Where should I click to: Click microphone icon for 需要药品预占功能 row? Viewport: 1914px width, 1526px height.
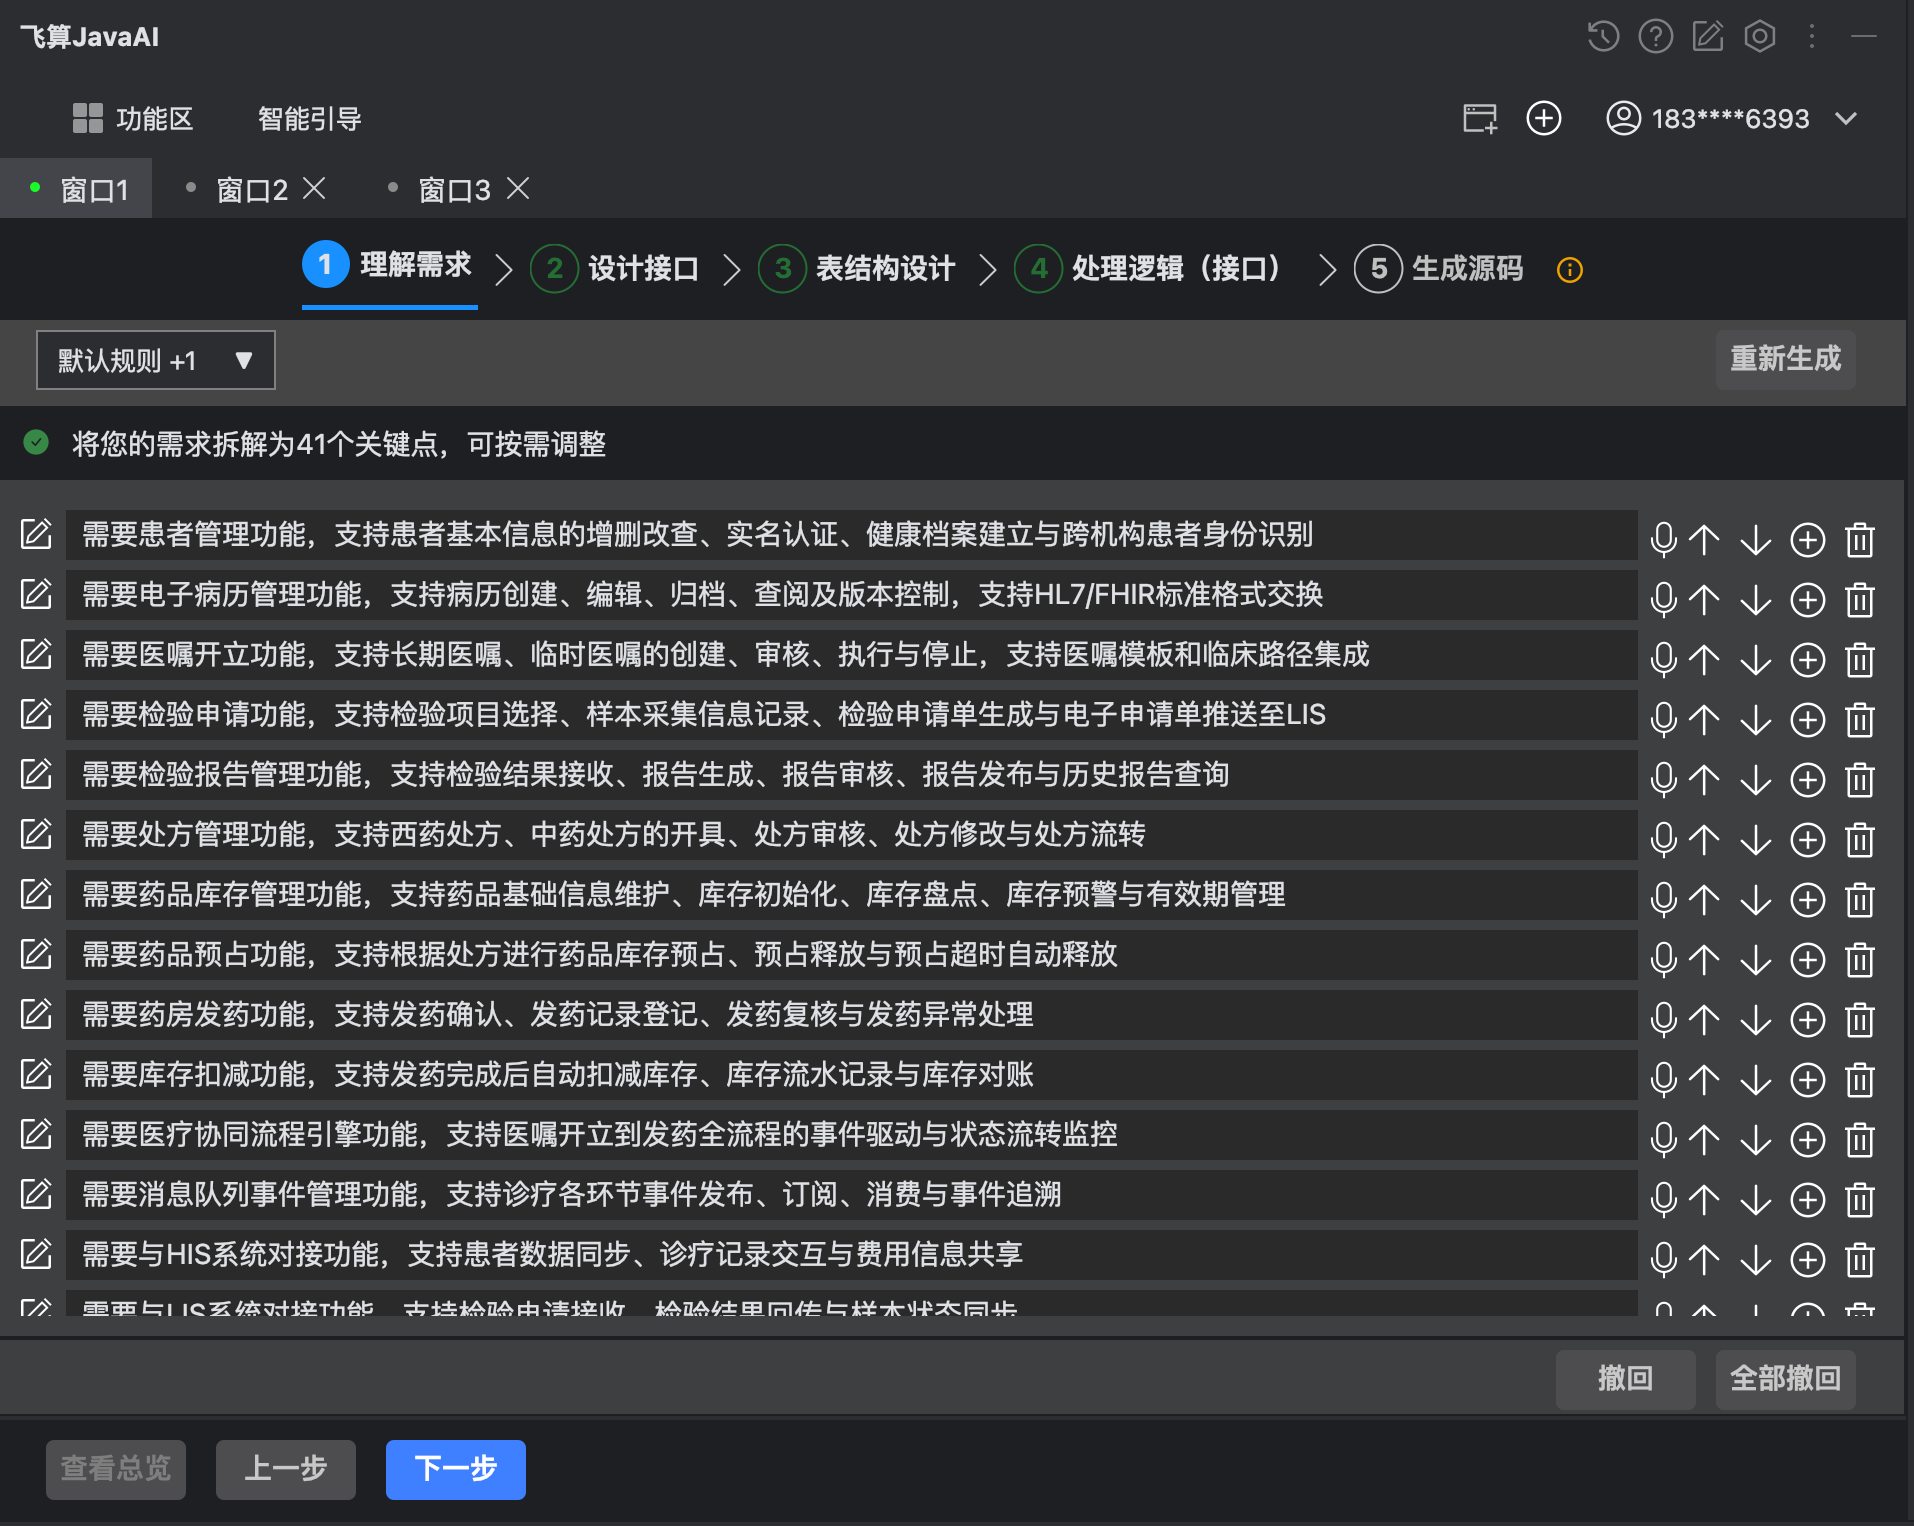pos(1664,960)
